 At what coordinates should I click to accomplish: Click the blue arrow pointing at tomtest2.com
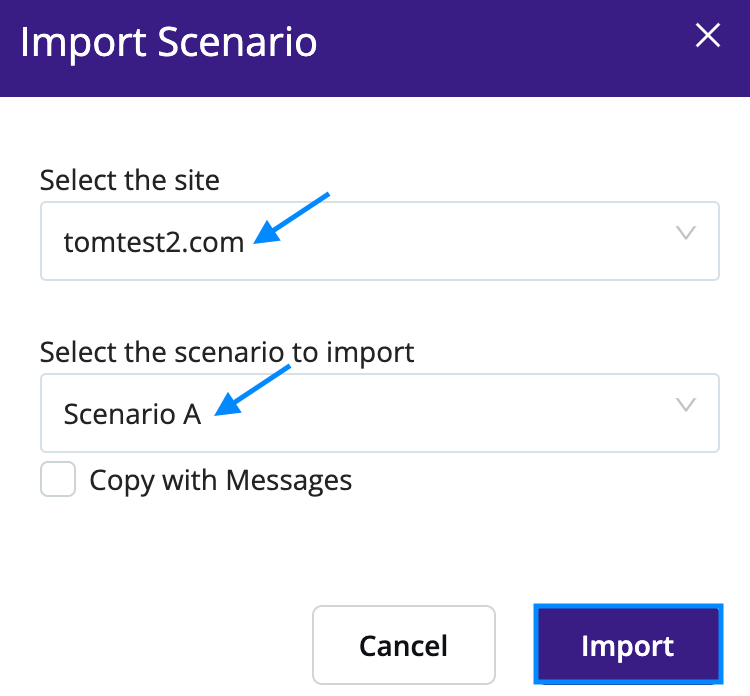coord(292,217)
